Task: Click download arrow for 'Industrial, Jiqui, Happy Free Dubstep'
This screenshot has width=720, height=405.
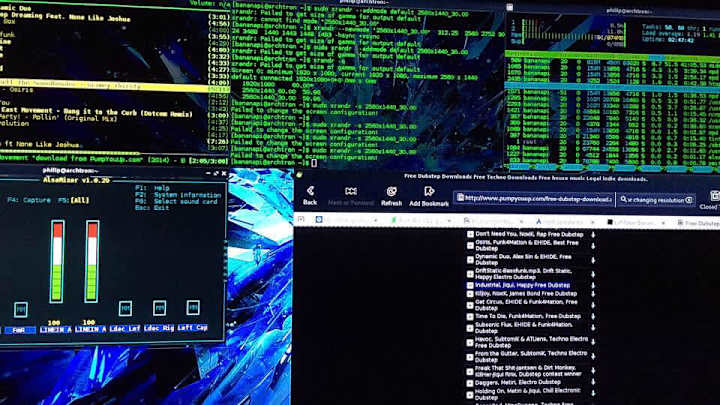Action: click(x=593, y=285)
